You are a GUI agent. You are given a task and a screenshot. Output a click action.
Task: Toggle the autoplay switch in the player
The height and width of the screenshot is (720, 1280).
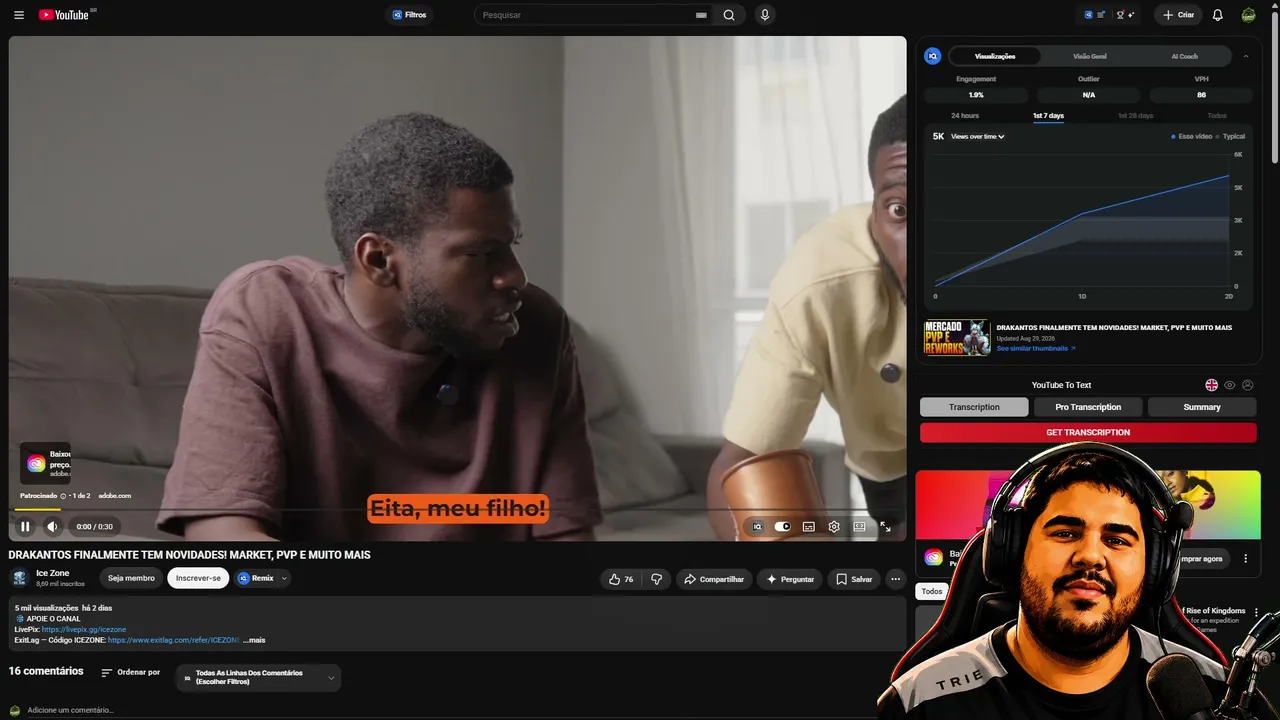pos(782,526)
